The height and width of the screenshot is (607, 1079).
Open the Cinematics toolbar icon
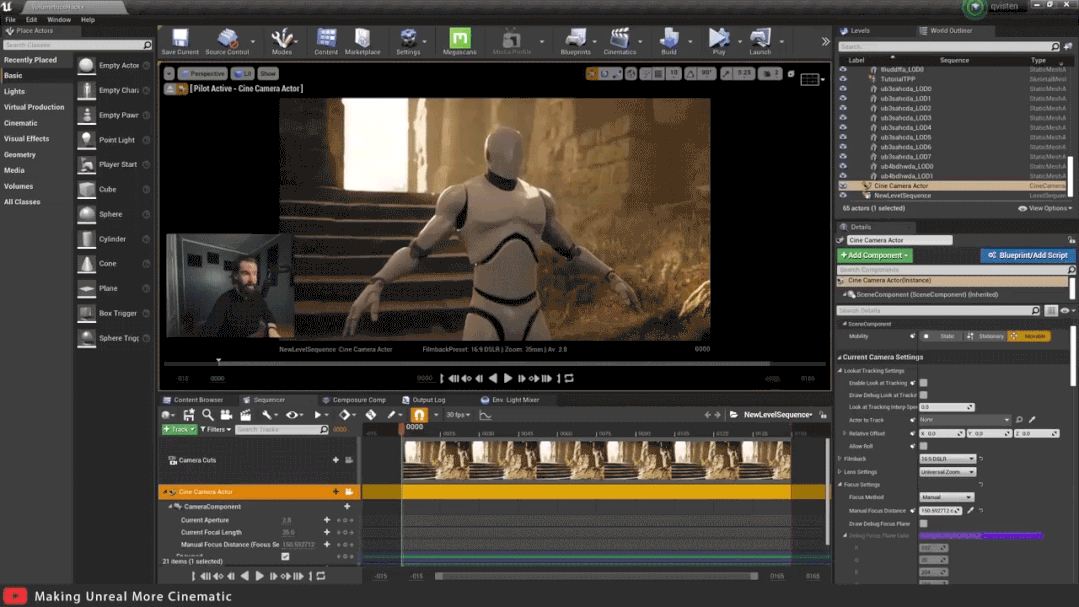pyautogui.click(x=619, y=41)
